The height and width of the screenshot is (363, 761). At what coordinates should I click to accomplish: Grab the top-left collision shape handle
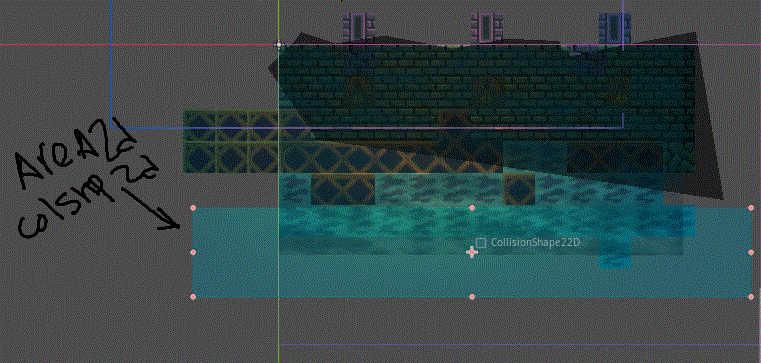click(x=193, y=208)
